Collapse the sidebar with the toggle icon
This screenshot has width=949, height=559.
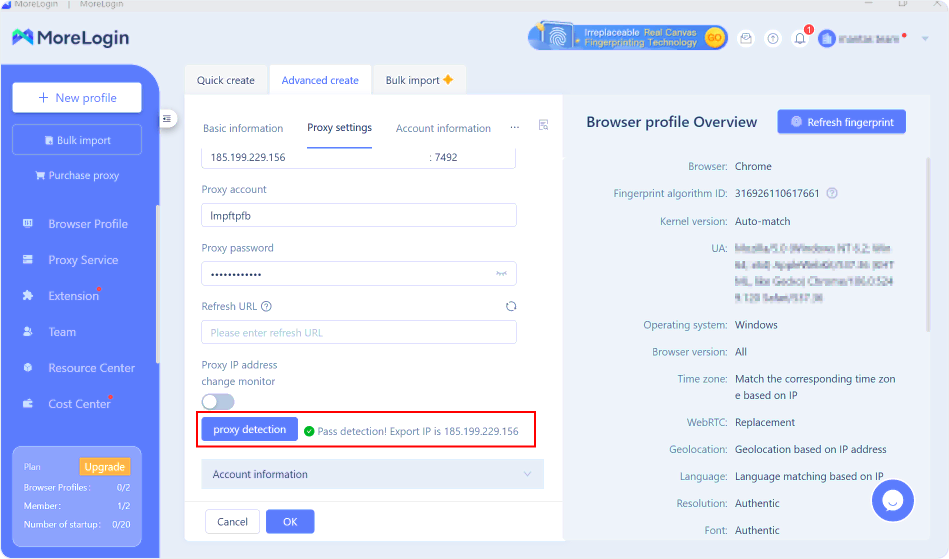[167, 119]
